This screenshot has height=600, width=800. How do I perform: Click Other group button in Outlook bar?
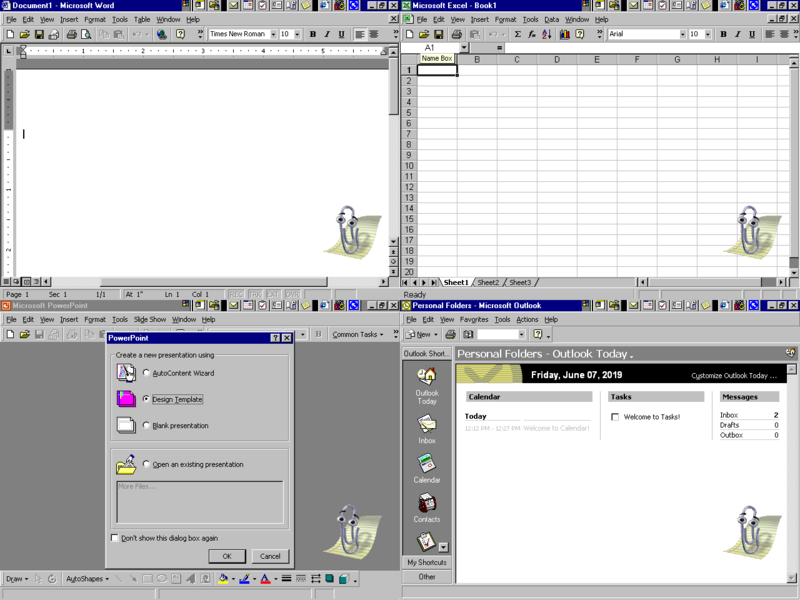coord(427,577)
